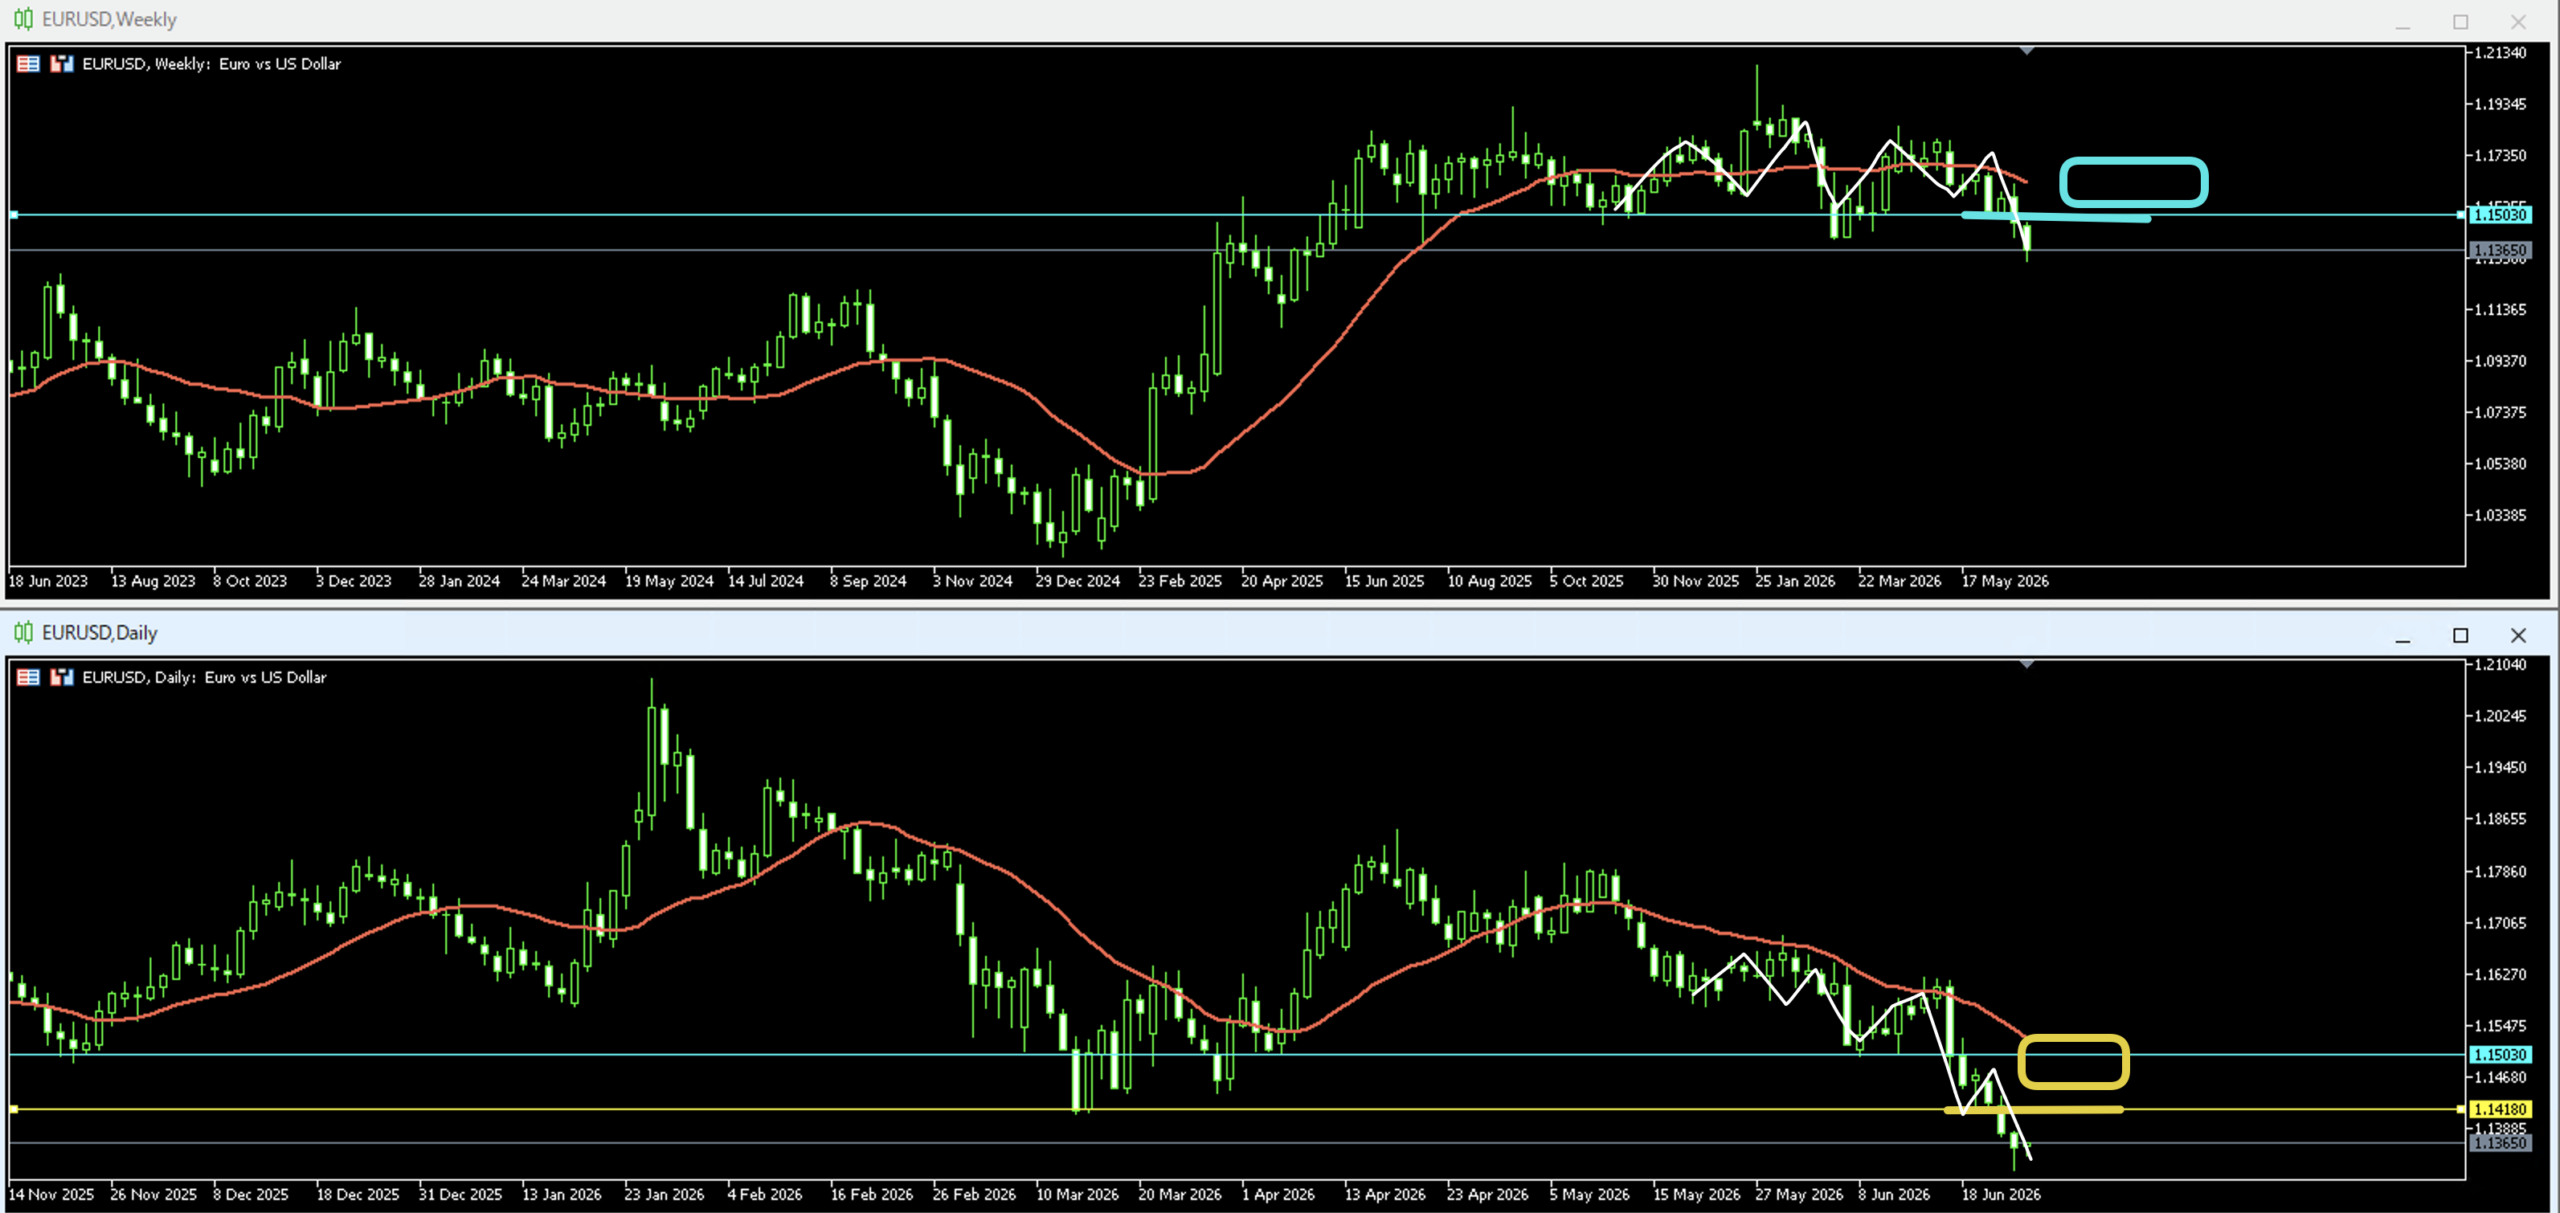Maximize the EURUSD,Daily chart window

tap(2460, 635)
